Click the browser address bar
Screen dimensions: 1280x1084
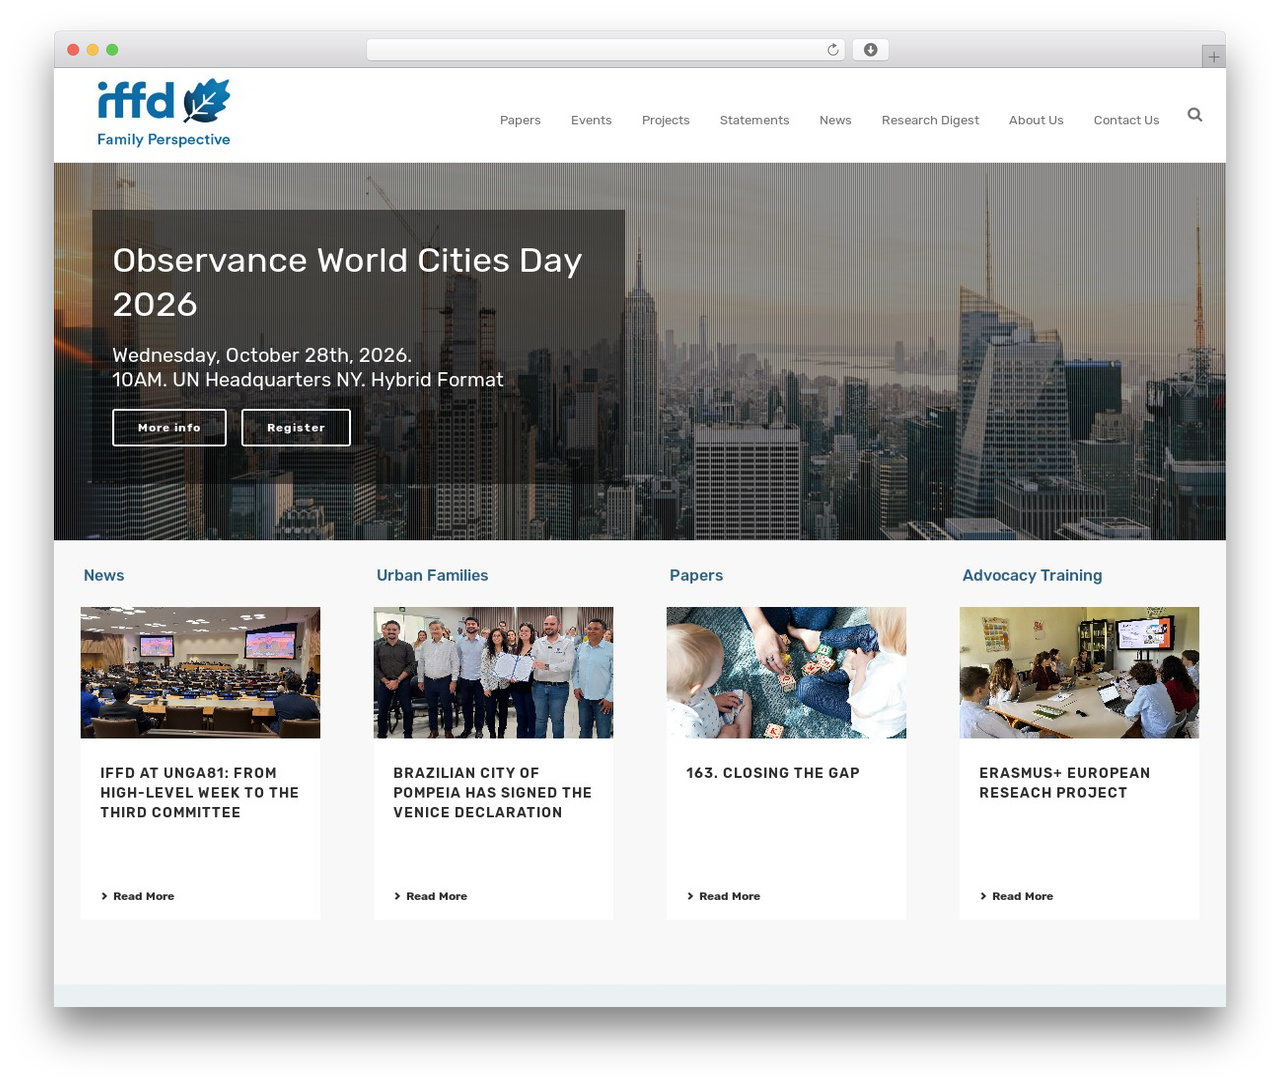coord(605,50)
